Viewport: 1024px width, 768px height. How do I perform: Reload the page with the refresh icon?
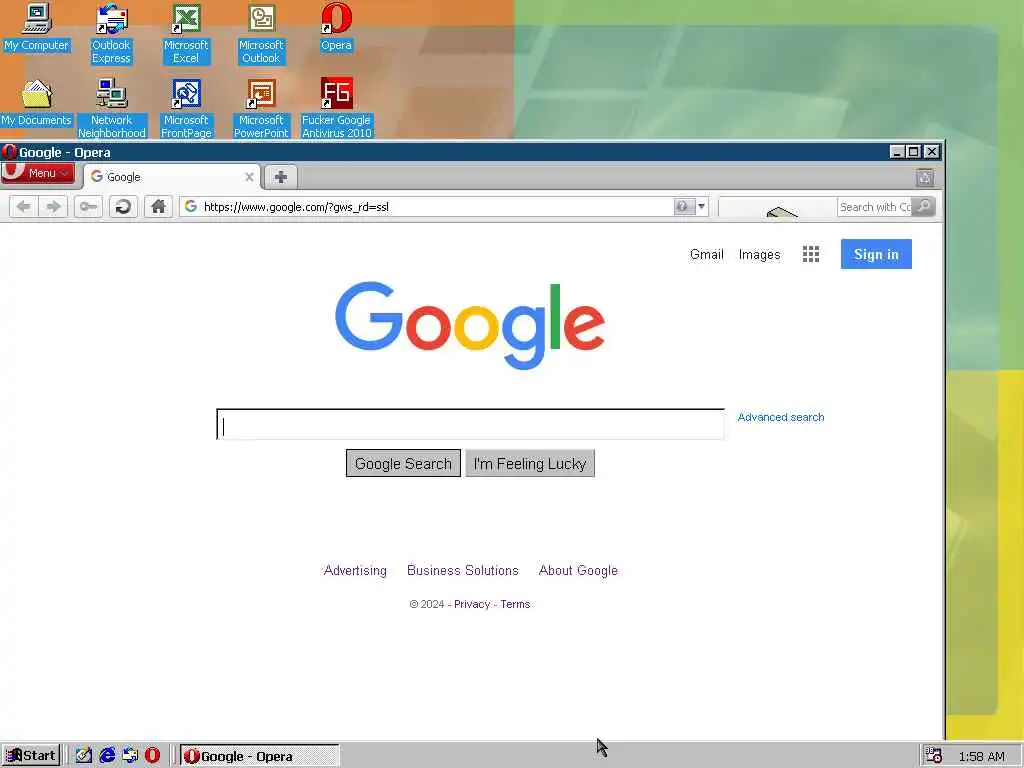[123, 207]
